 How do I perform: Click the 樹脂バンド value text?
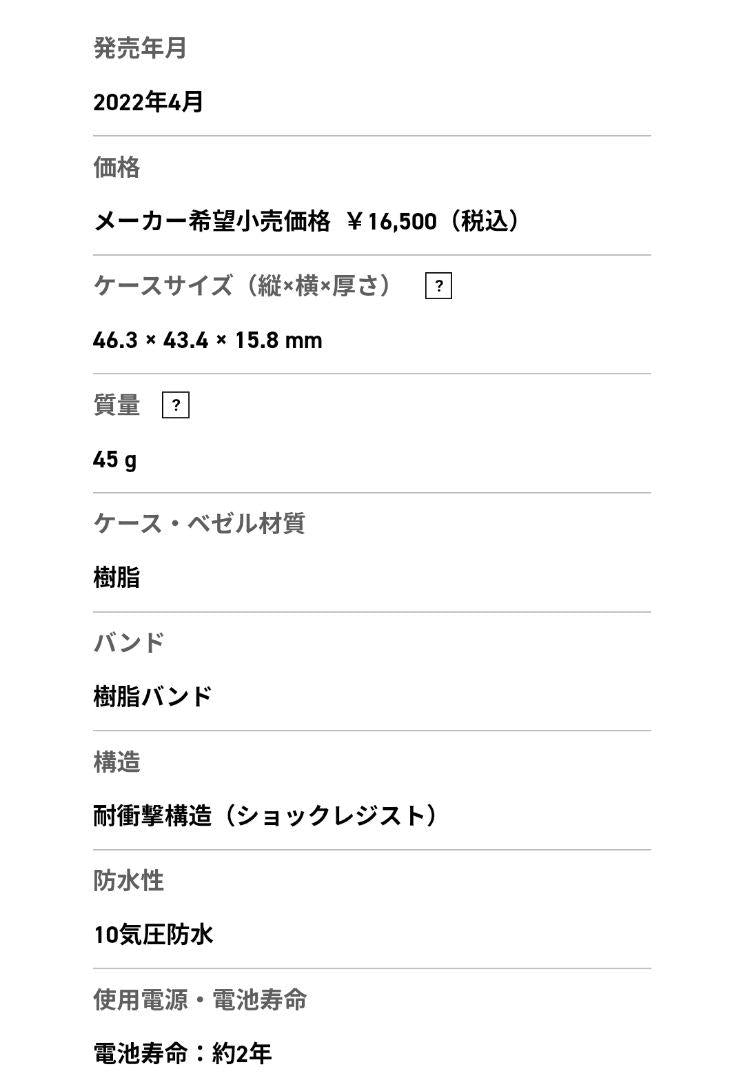point(152,697)
